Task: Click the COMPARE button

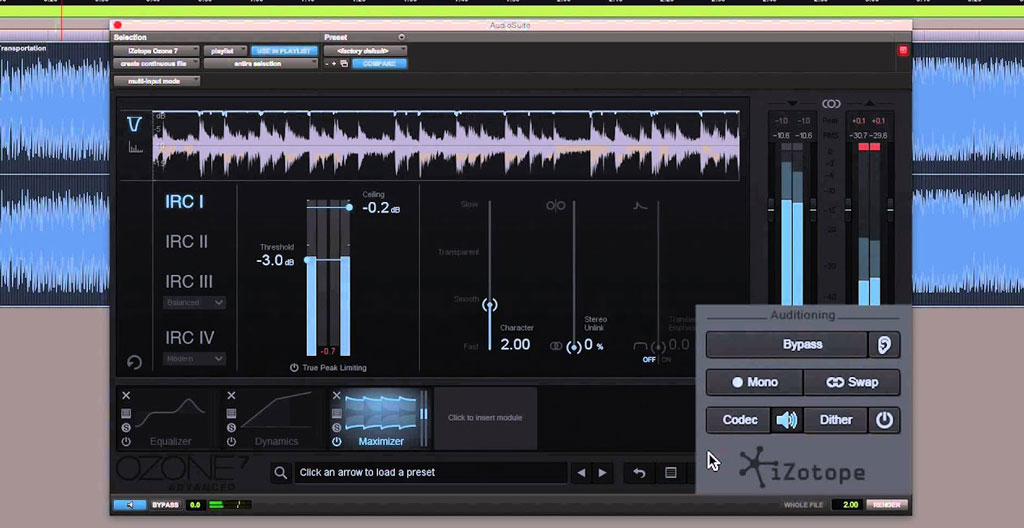Action: (x=379, y=63)
